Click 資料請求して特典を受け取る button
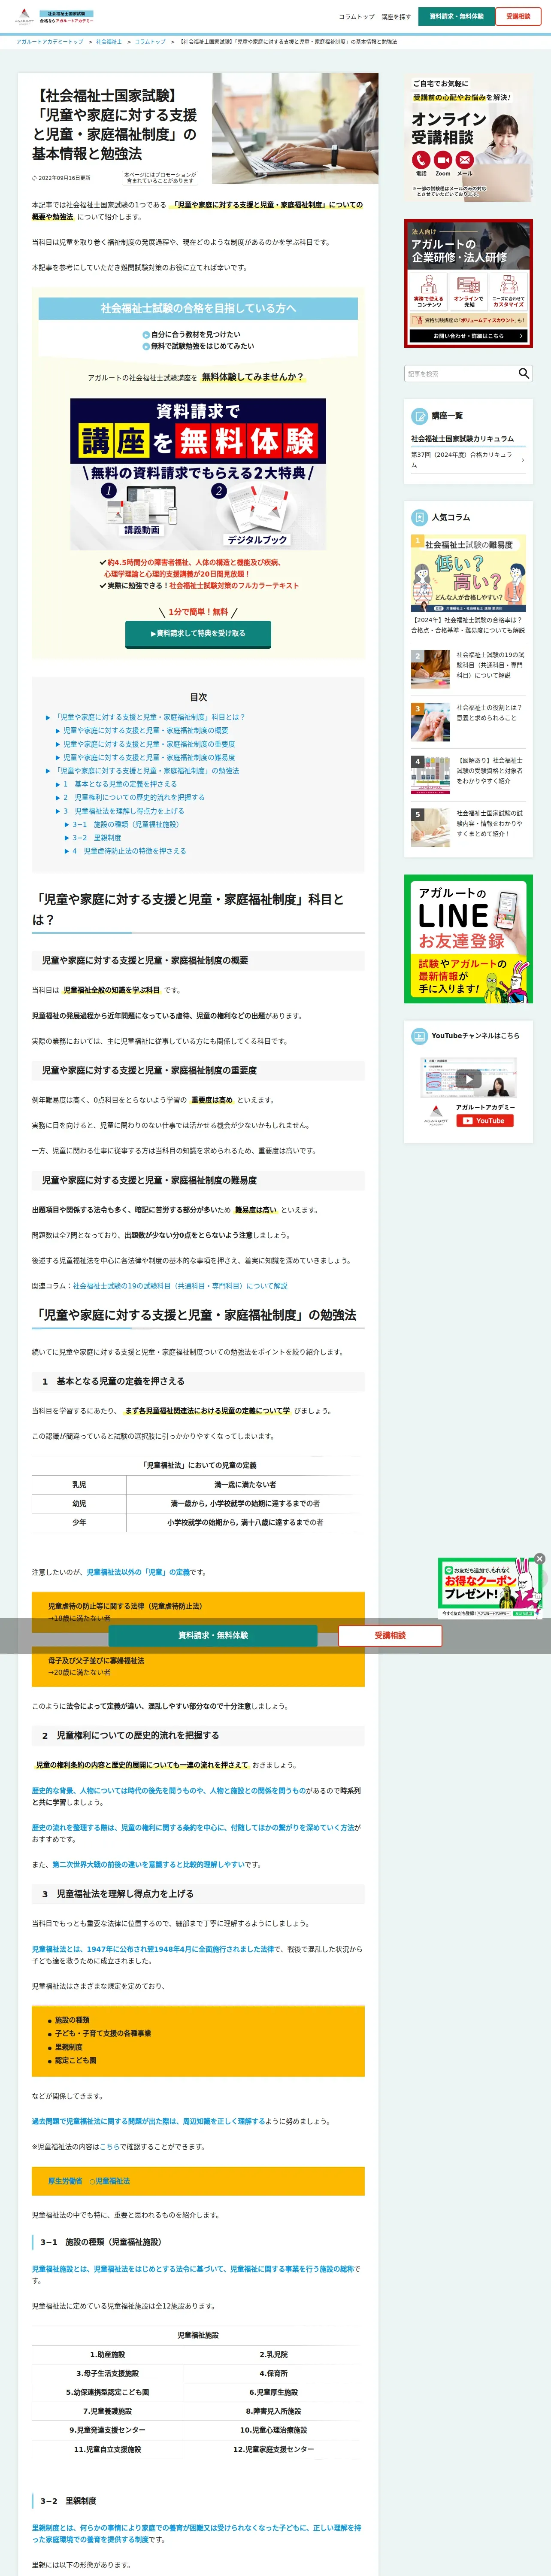This screenshot has height=2576, width=551. (x=198, y=633)
